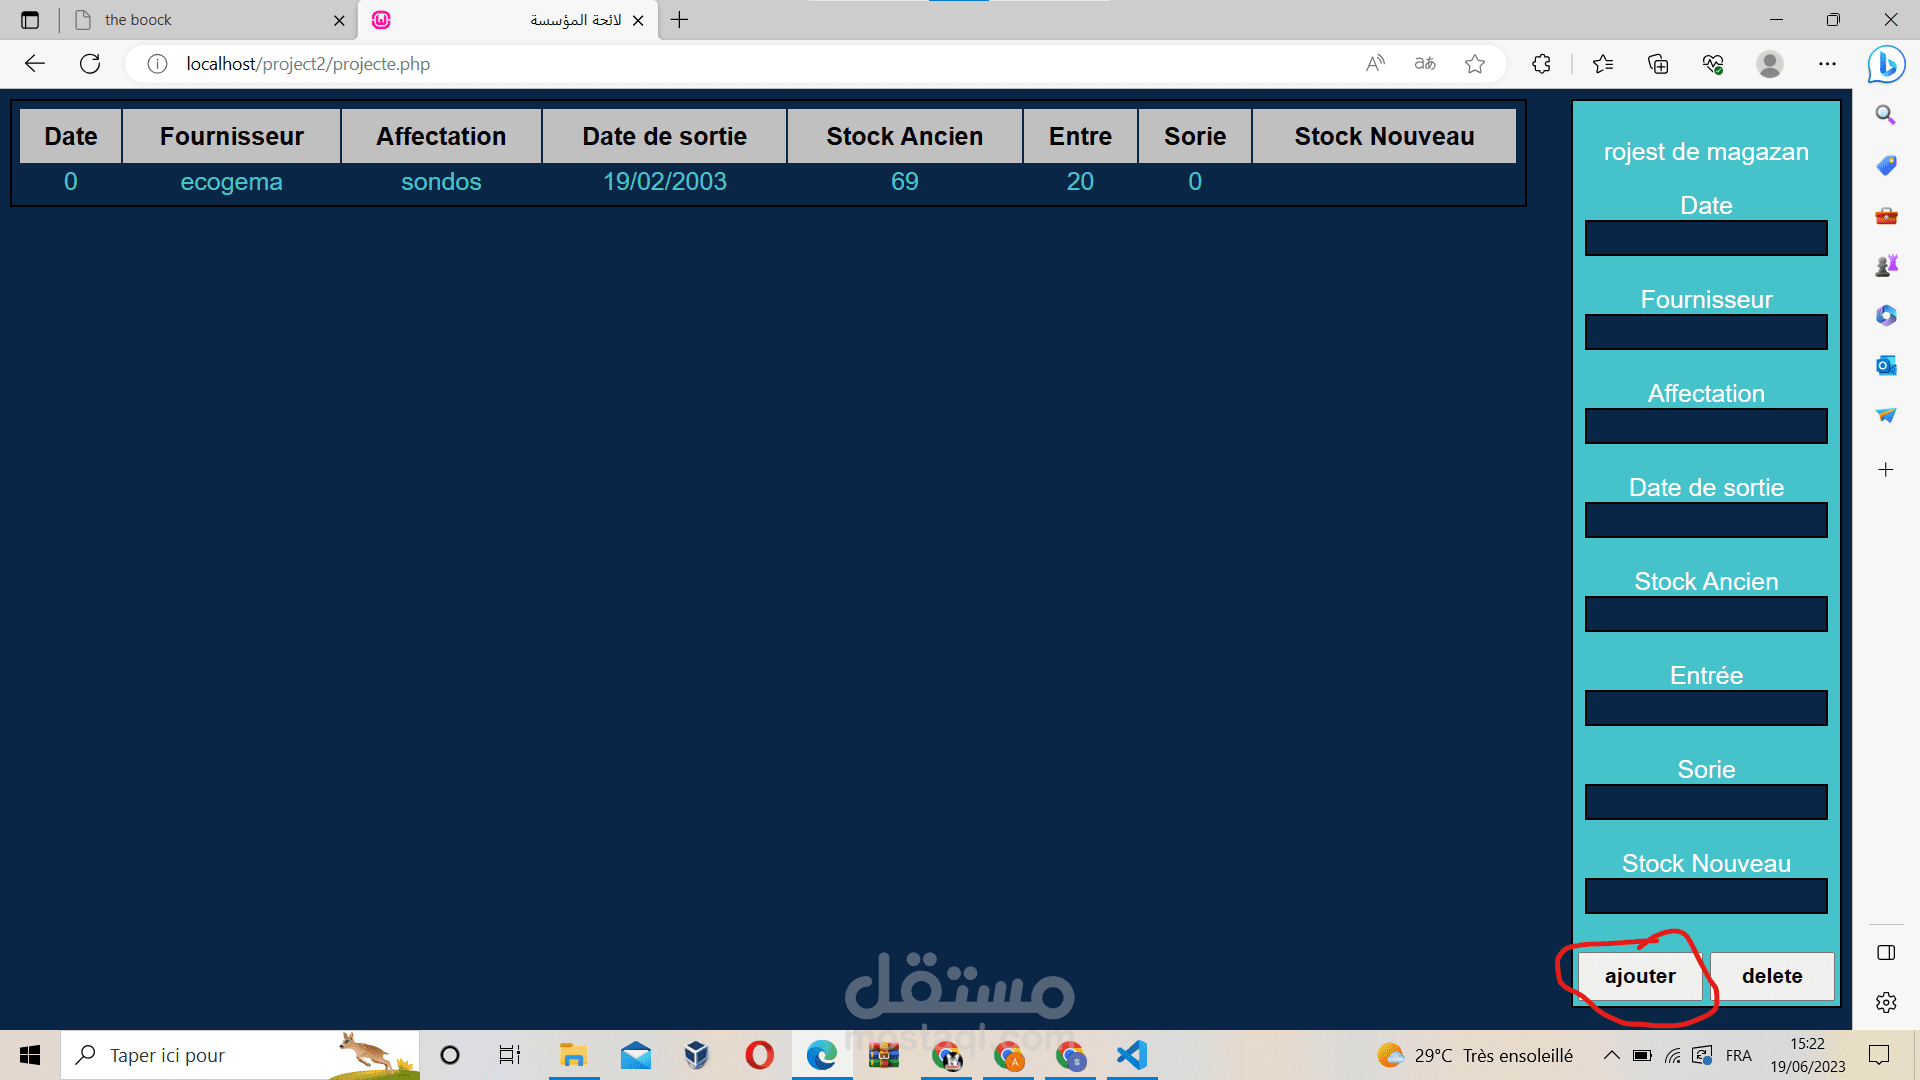Open Edge settings and more menu
Image resolution: width=1920 pixels, height=1080 pixels.
pos(1827,64)
